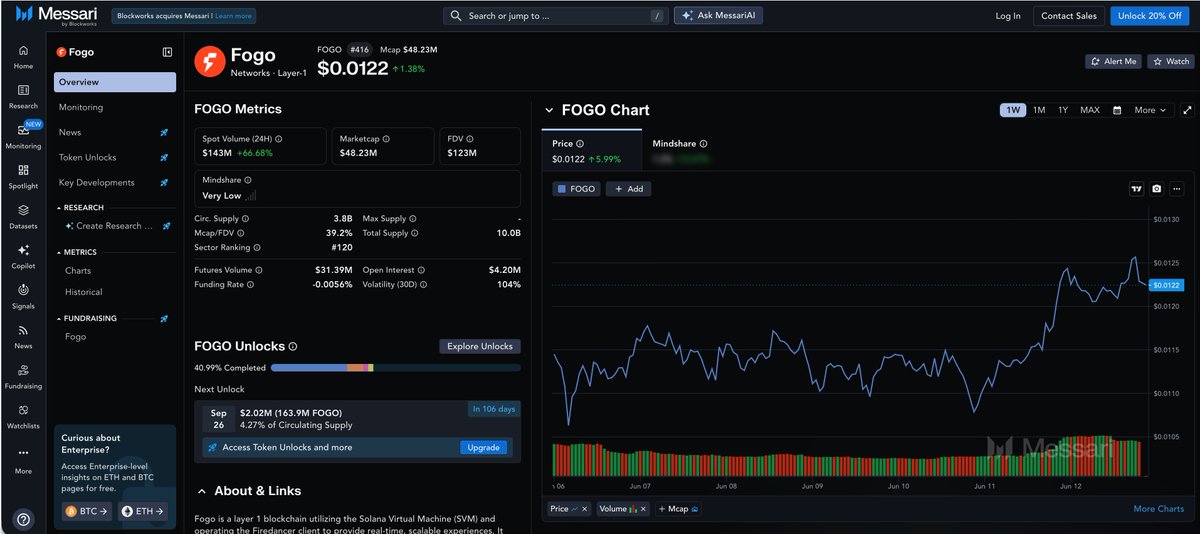Select the MAX time range
Image resolution: width=1200 pixels, height=534 pixels.
tap(1090, 110)
